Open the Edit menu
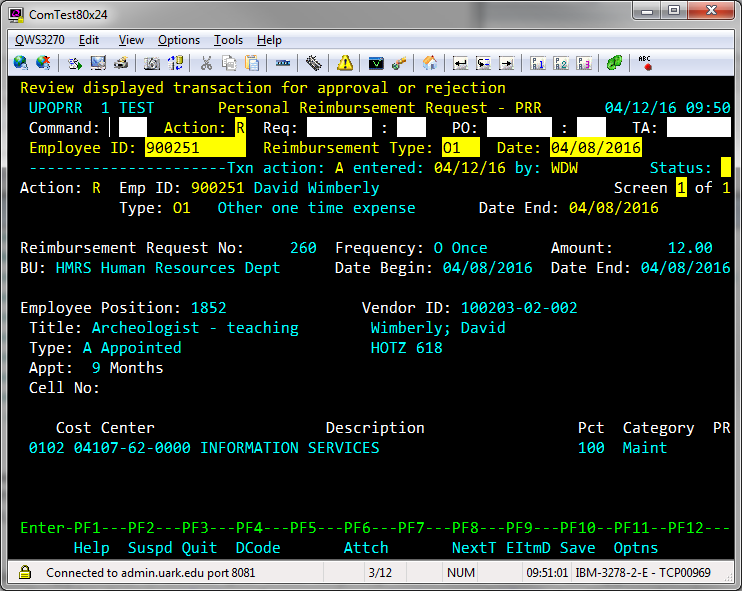742x591 pixels. point(89,40)
